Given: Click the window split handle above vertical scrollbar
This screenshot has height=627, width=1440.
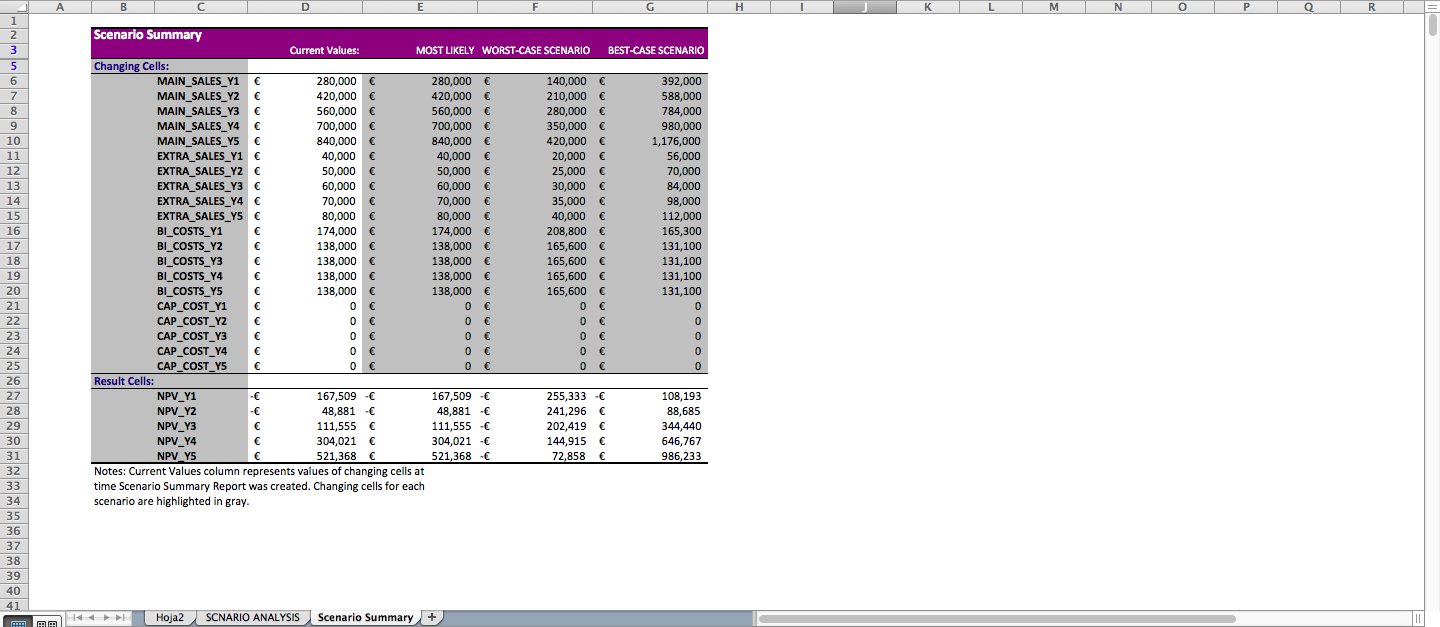Looking at the screenshot, I should pos(1430,6).
